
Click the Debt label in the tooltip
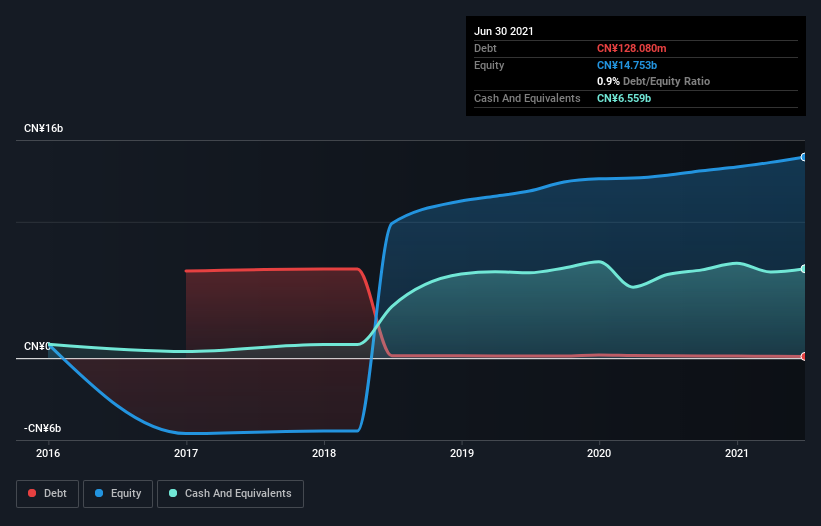click(x=485, y=48)
